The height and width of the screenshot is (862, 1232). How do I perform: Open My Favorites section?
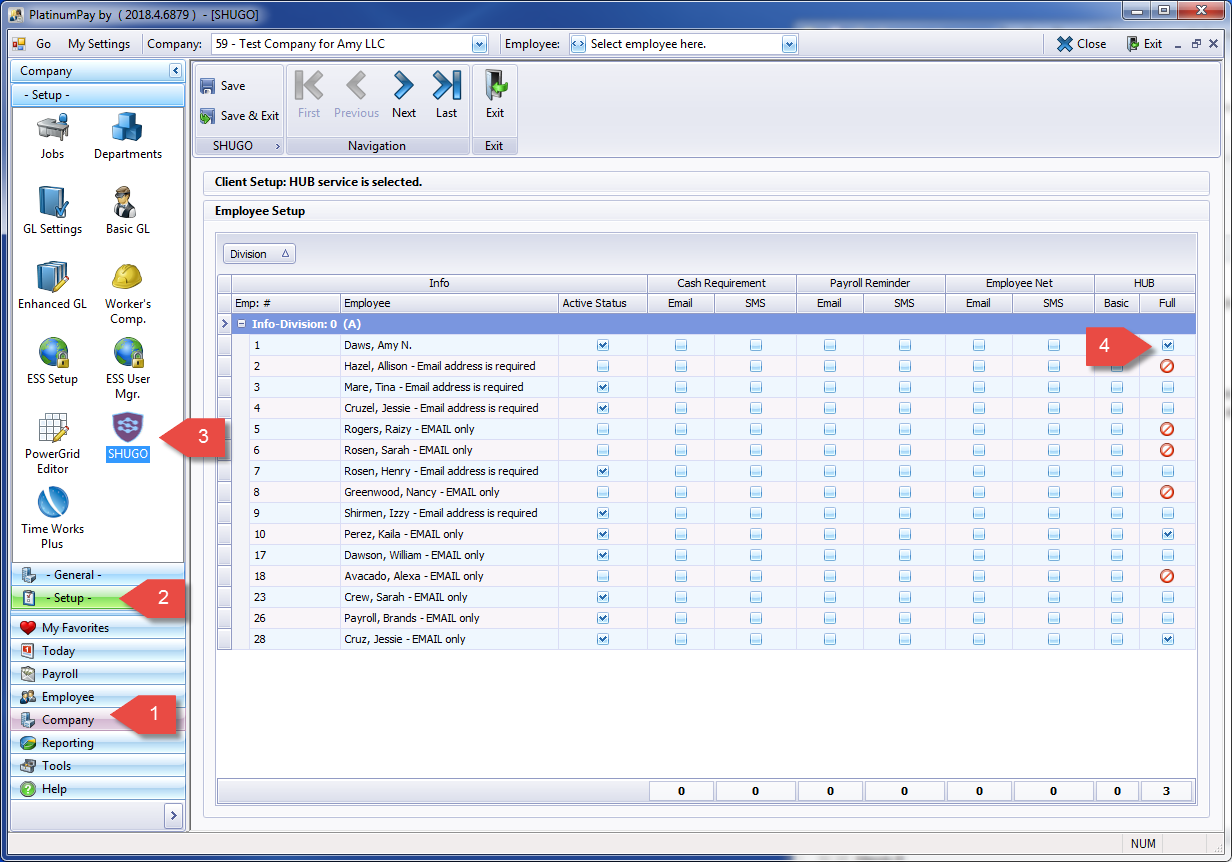98,628
